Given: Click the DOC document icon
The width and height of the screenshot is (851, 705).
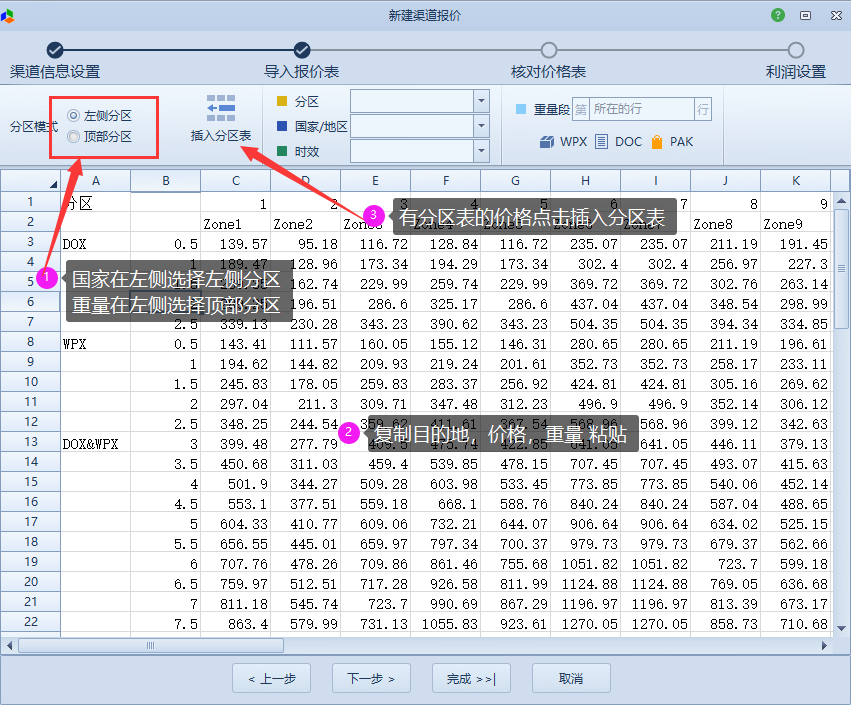Looking at the screenshot, I should (601, 142).
